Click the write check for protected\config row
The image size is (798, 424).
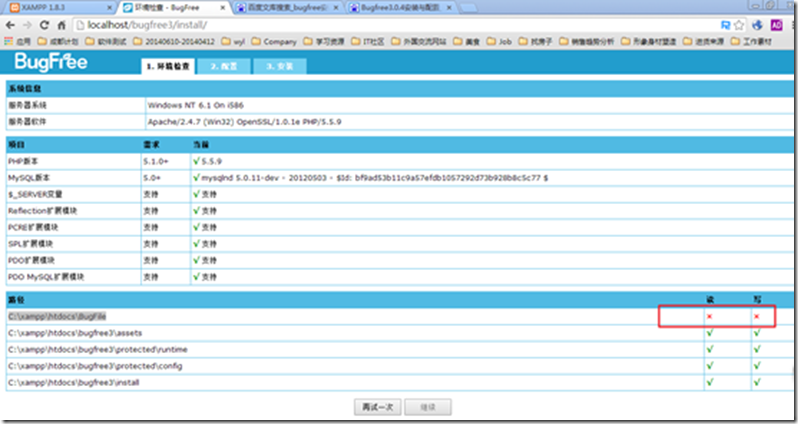(757, 365)
